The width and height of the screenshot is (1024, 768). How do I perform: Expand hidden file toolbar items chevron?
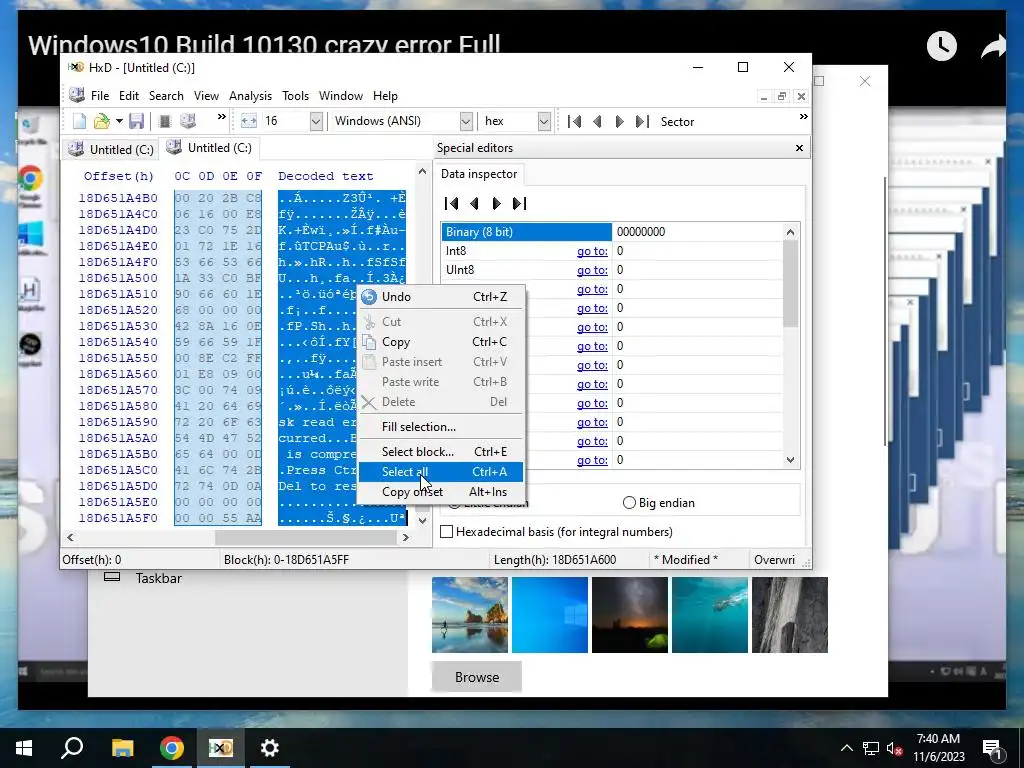(x=221, y=117)
